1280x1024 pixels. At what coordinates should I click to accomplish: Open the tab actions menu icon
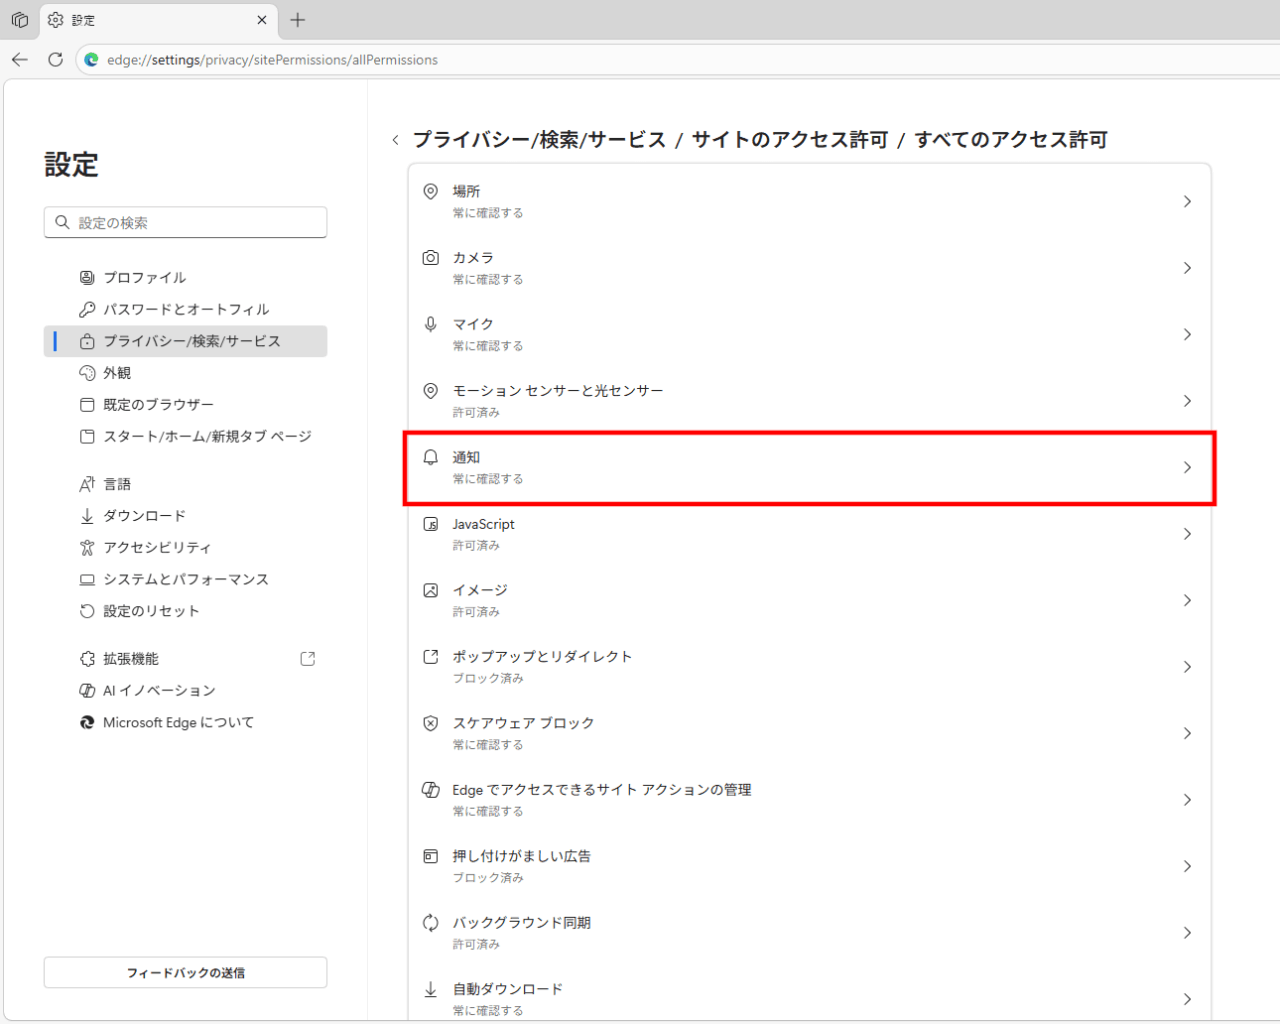click(x=20, y=20)
